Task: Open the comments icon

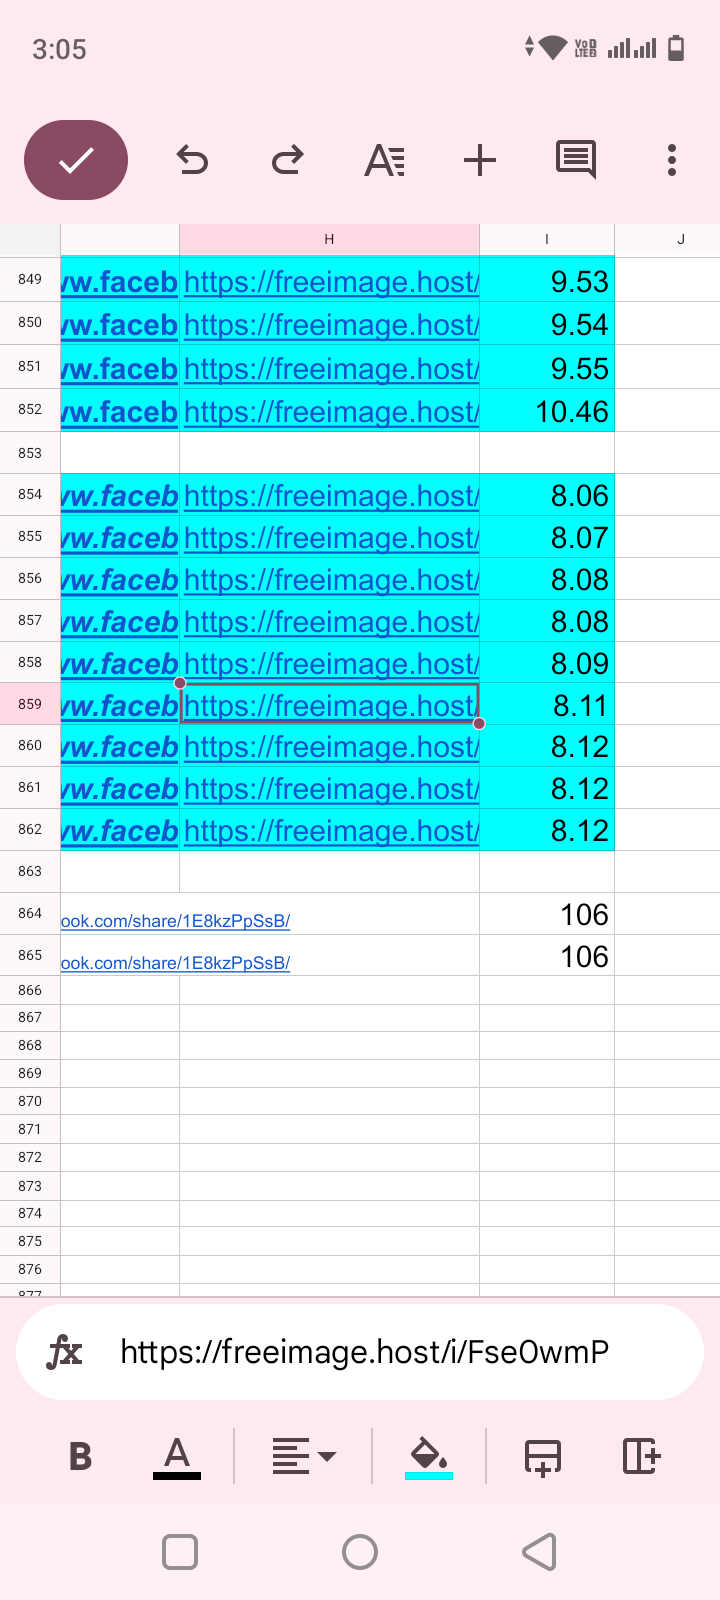Action: pyautogui.click(x=576, y=160)
